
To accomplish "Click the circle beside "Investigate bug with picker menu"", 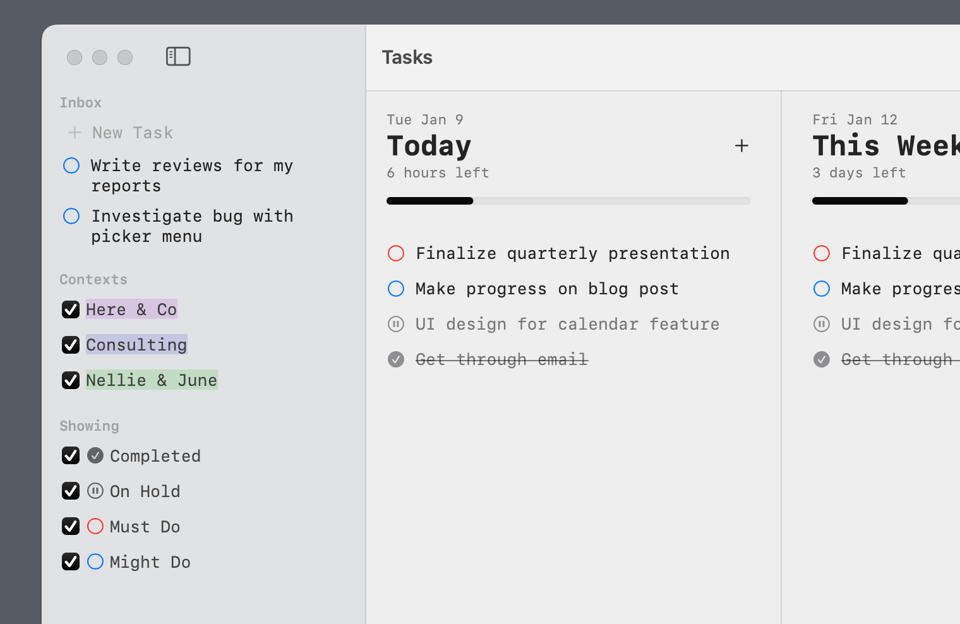I will tap(71, 216).
